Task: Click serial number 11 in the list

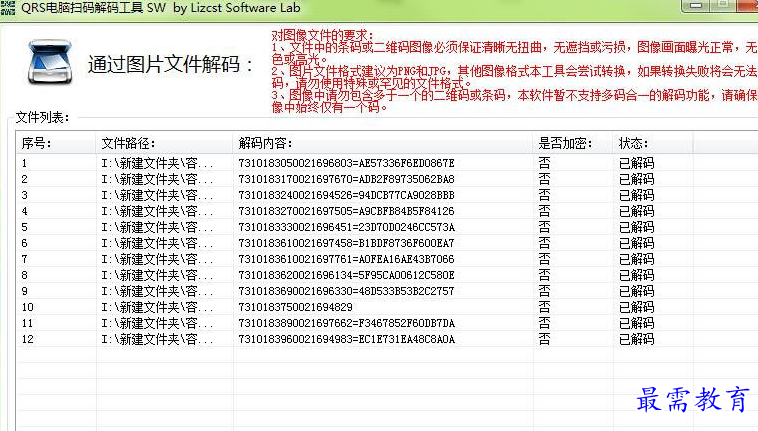Action: pyautogui.click(x=28, y=323)
